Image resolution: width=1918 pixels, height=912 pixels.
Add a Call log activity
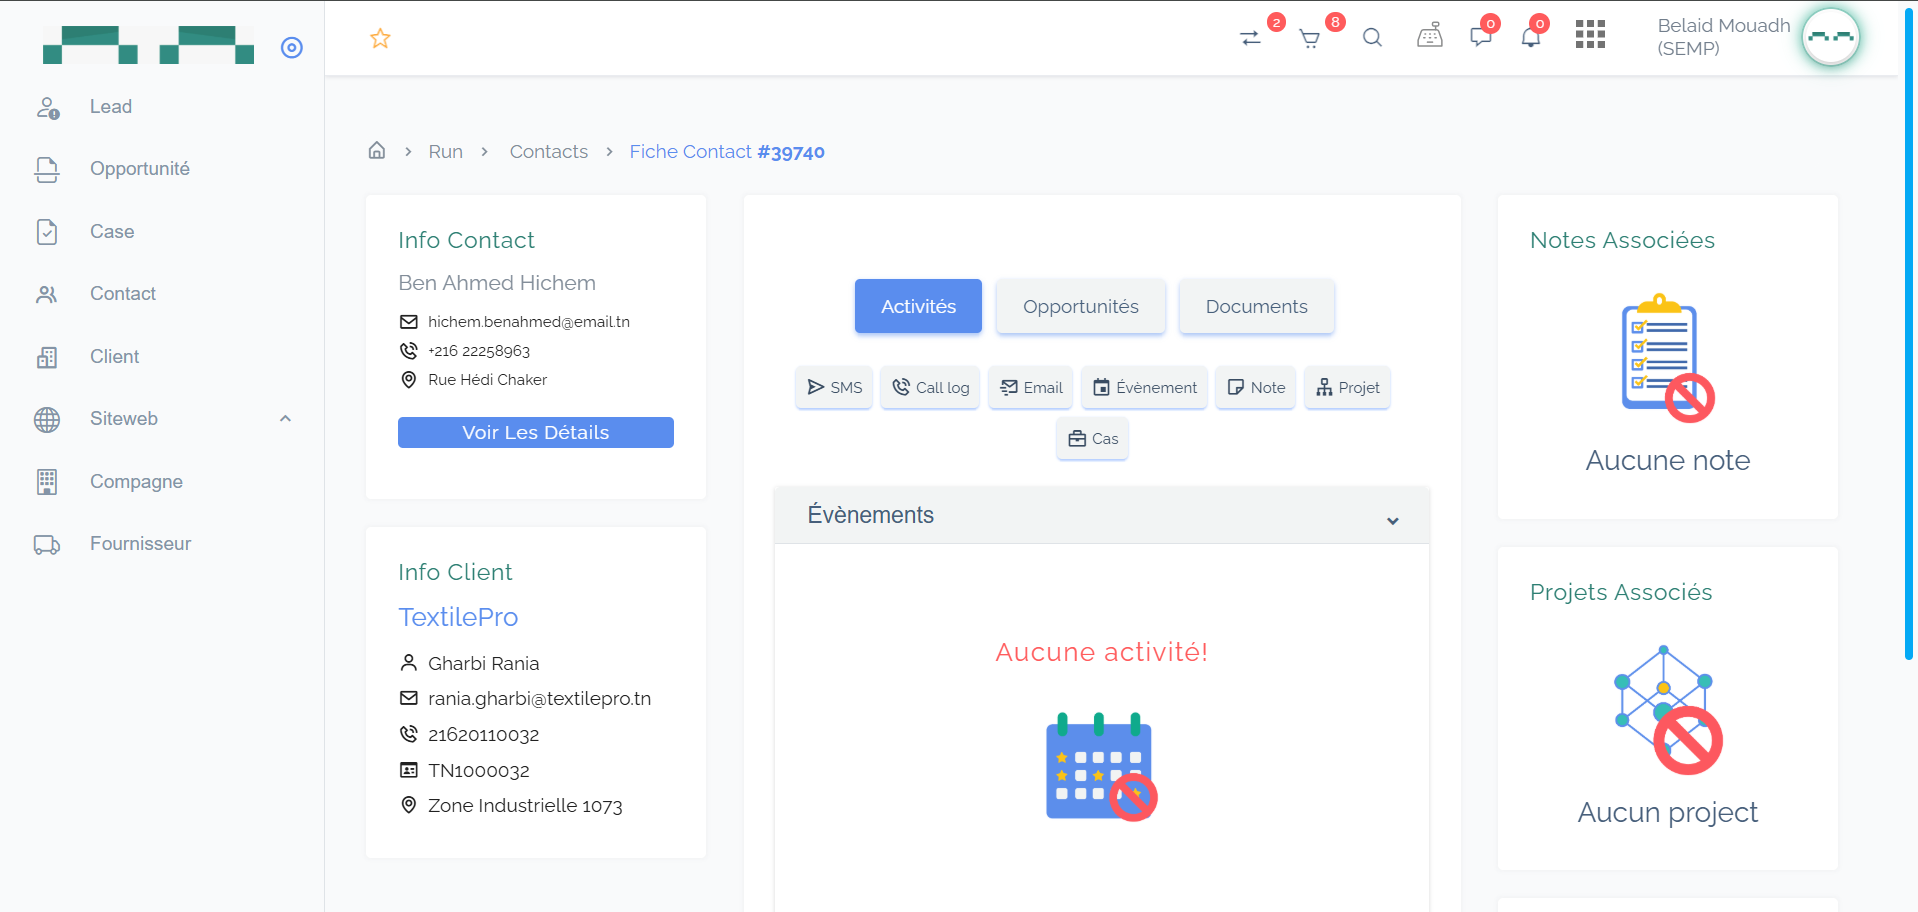930,387
